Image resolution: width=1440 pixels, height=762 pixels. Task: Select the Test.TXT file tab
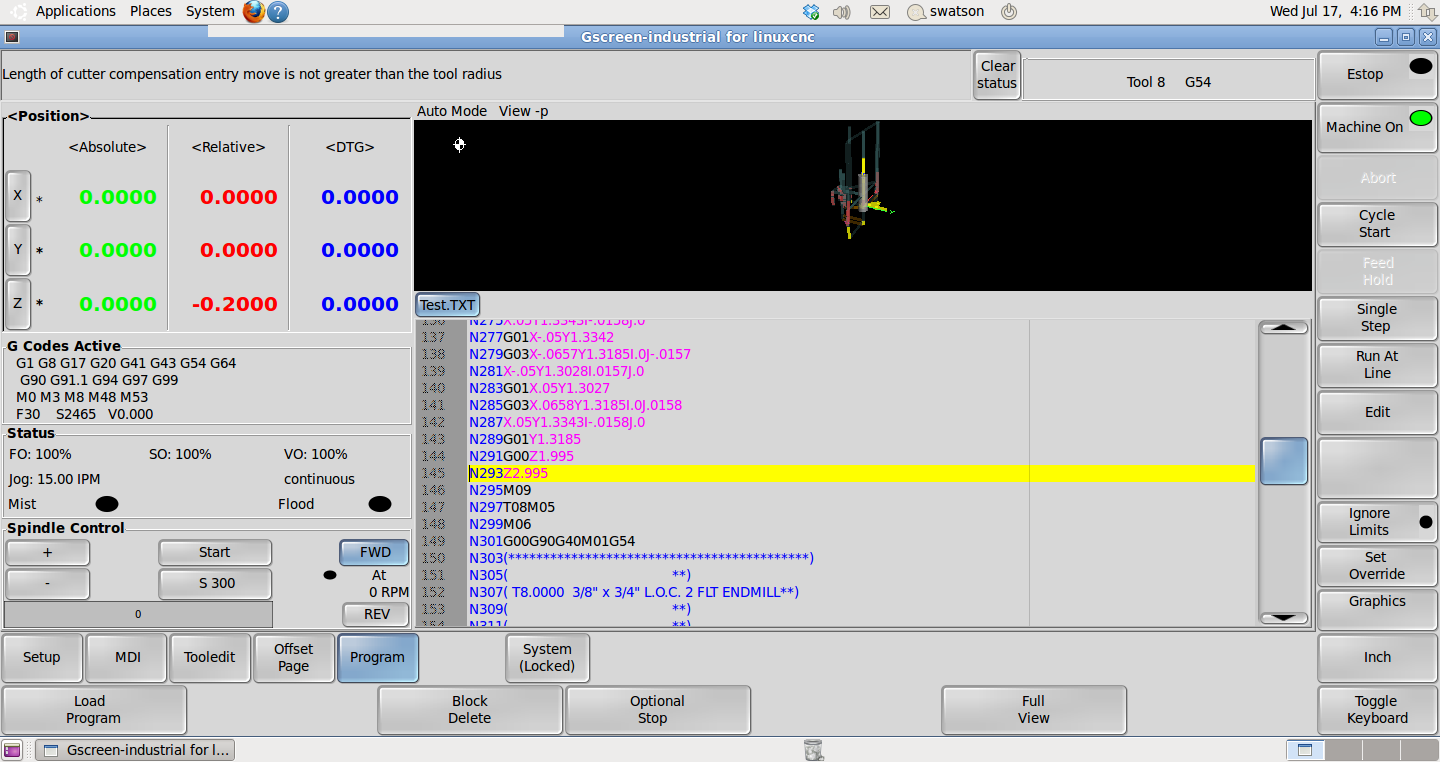pyautogui.click(x=448, y=305)
